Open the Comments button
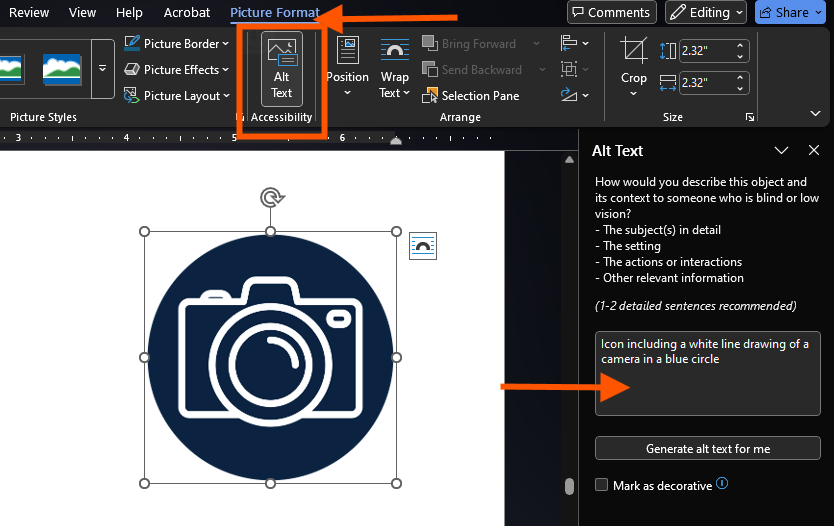This screenshot has height=526, width=834. (611, 13)
